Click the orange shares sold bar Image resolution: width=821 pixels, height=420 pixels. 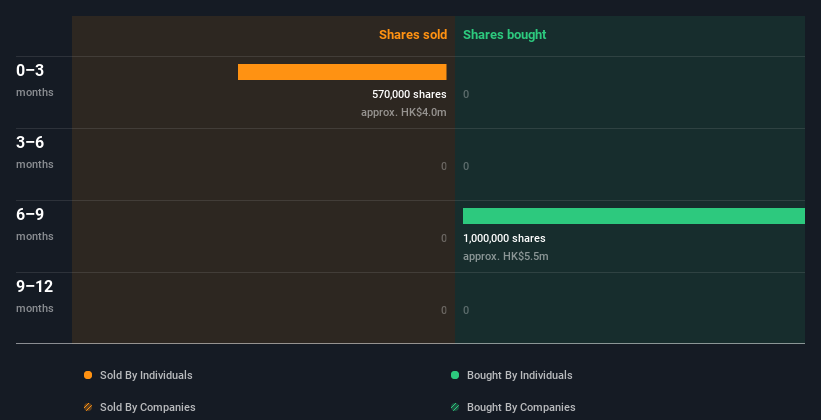(x=342, y=72)
